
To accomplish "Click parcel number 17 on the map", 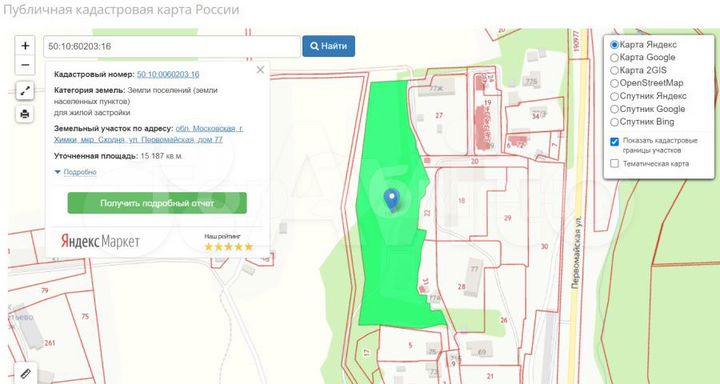I will [366, 353].
